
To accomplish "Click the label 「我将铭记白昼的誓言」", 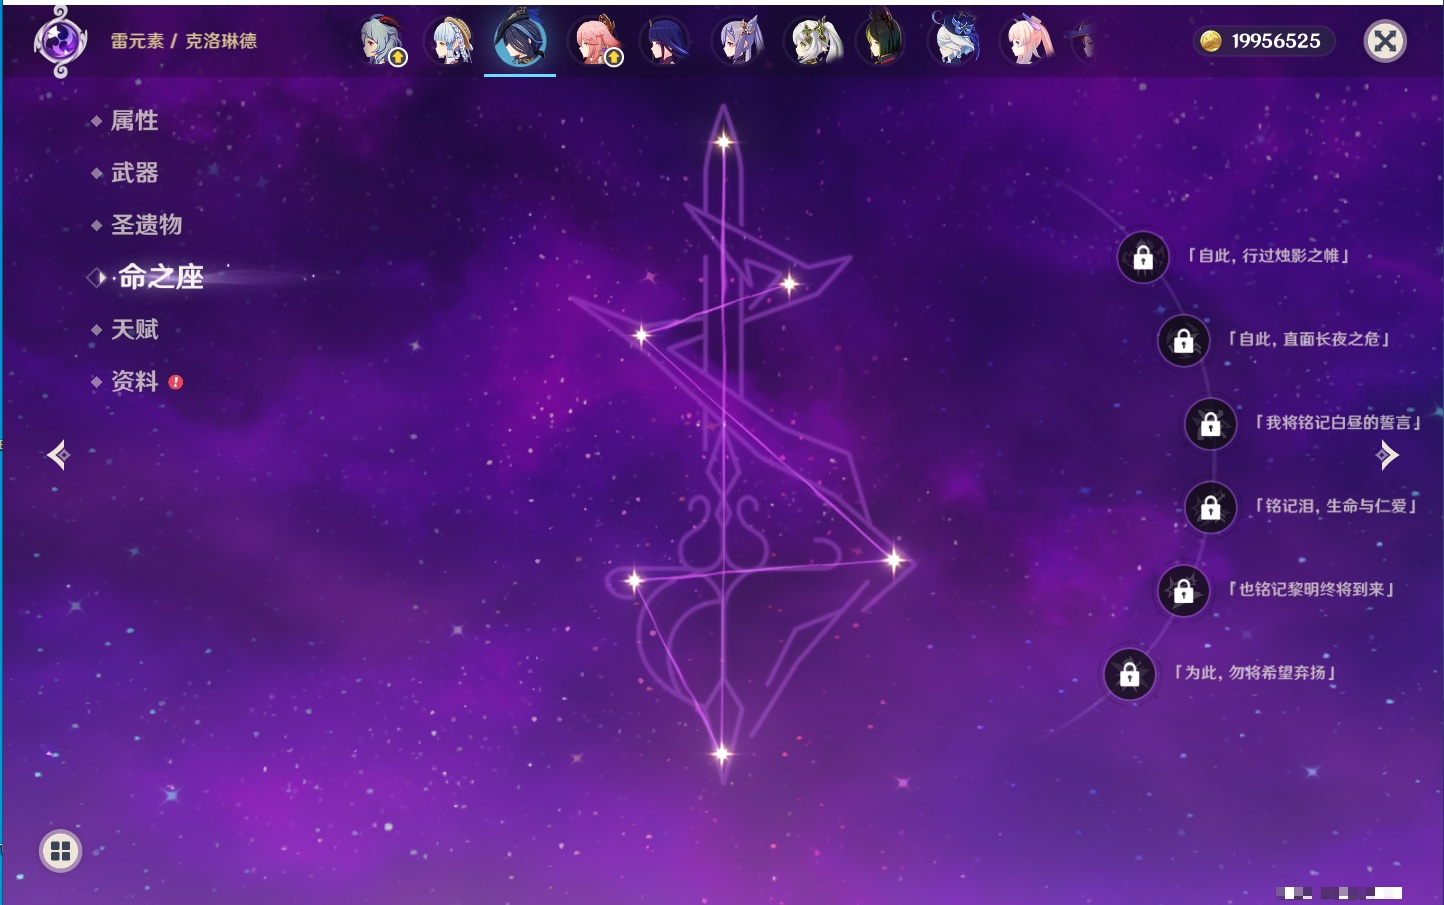I will (1337, 423).
